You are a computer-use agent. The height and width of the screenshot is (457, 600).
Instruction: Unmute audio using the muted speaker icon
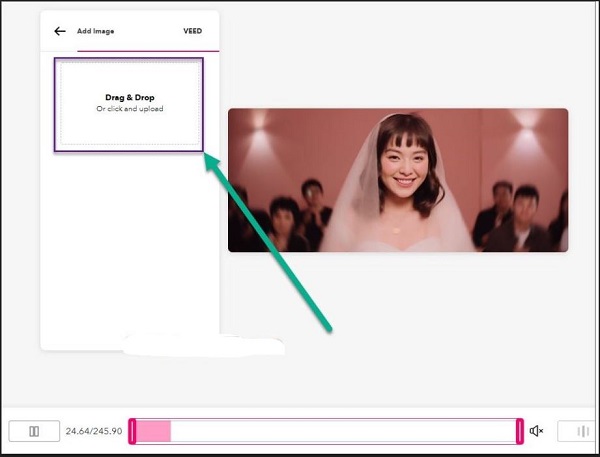click(537, 431)
